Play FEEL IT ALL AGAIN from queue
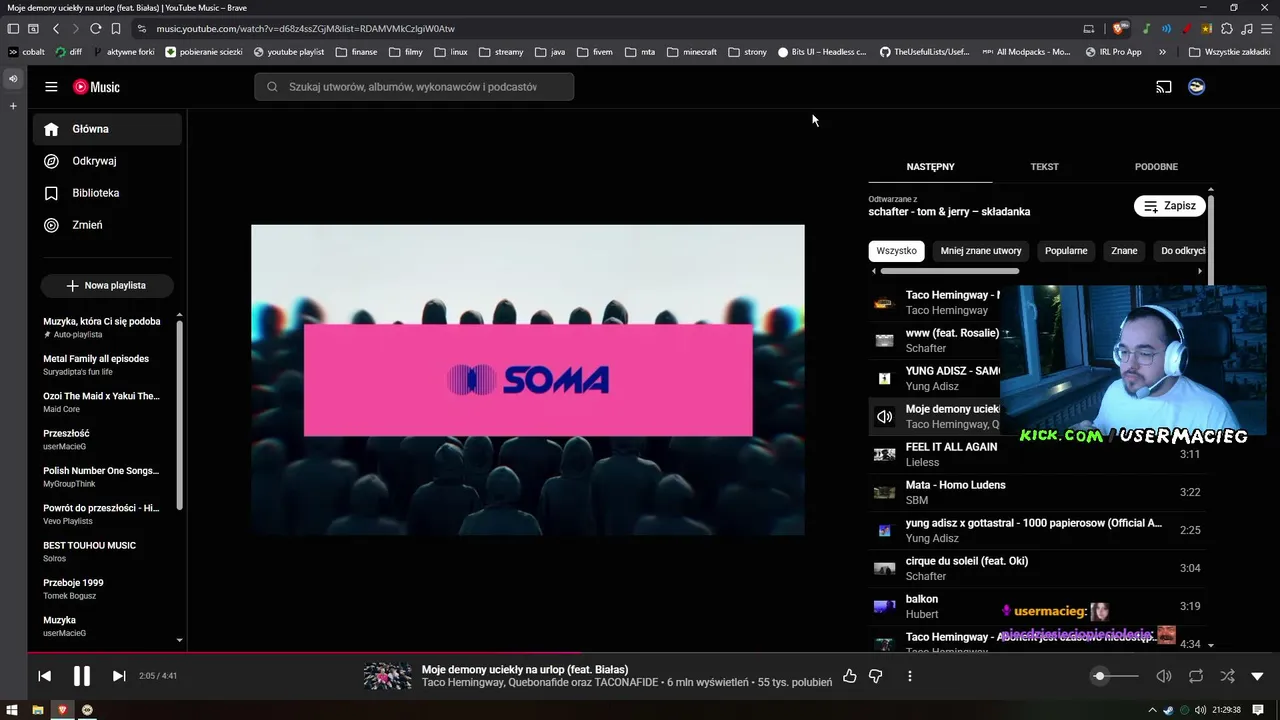 (x=1037, y=454)
